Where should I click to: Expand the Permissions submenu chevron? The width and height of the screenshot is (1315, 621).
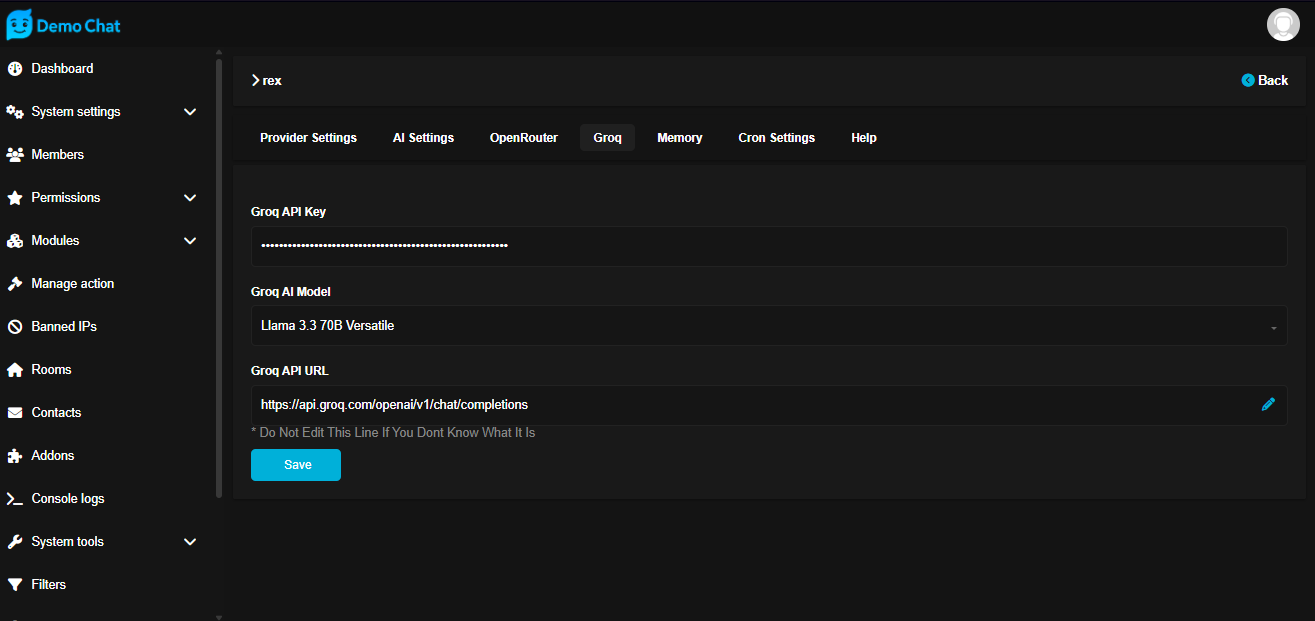190,198
